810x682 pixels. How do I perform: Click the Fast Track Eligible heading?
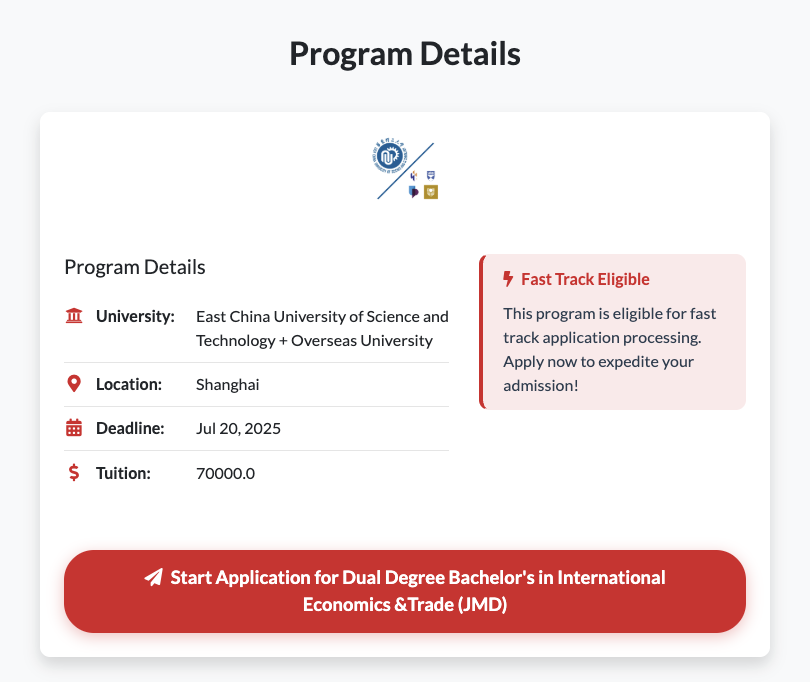pyautogui.click(x=585, y=279)
